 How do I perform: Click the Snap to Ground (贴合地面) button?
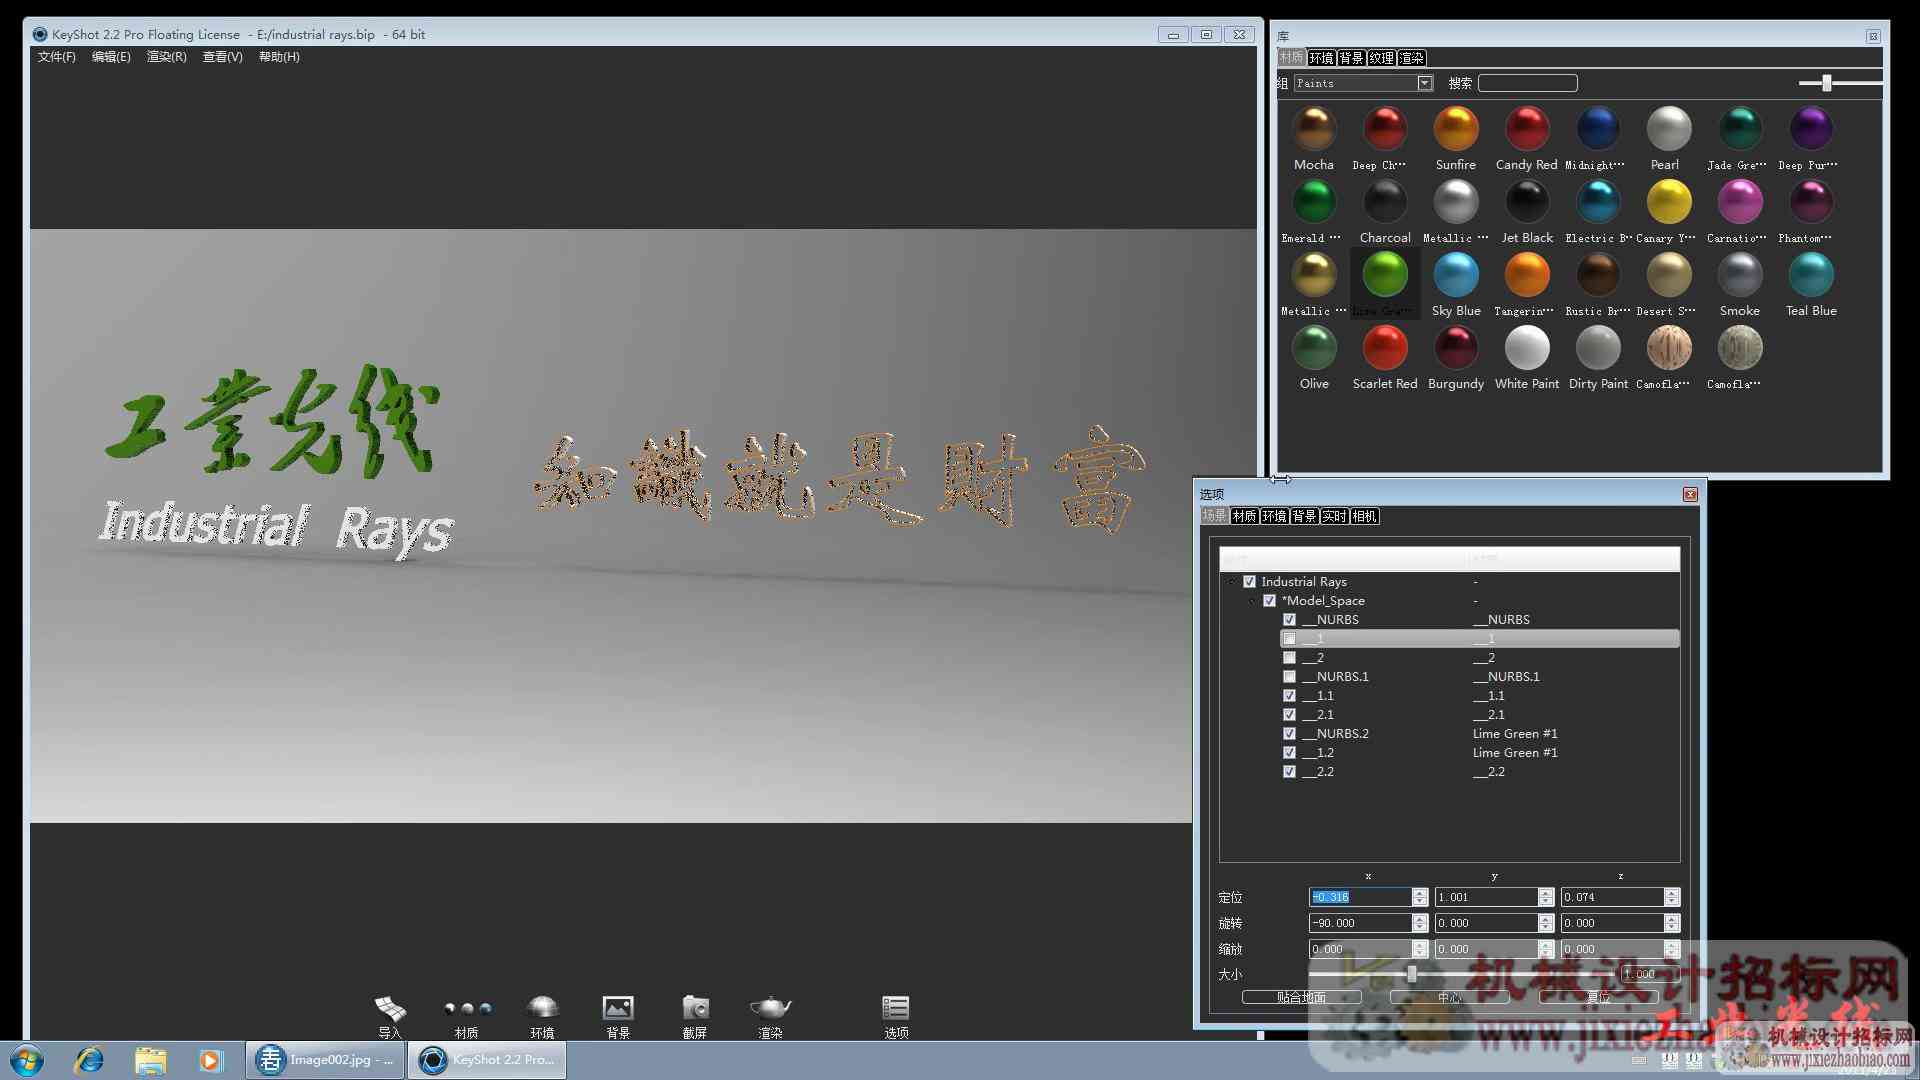pos(1301,997)
